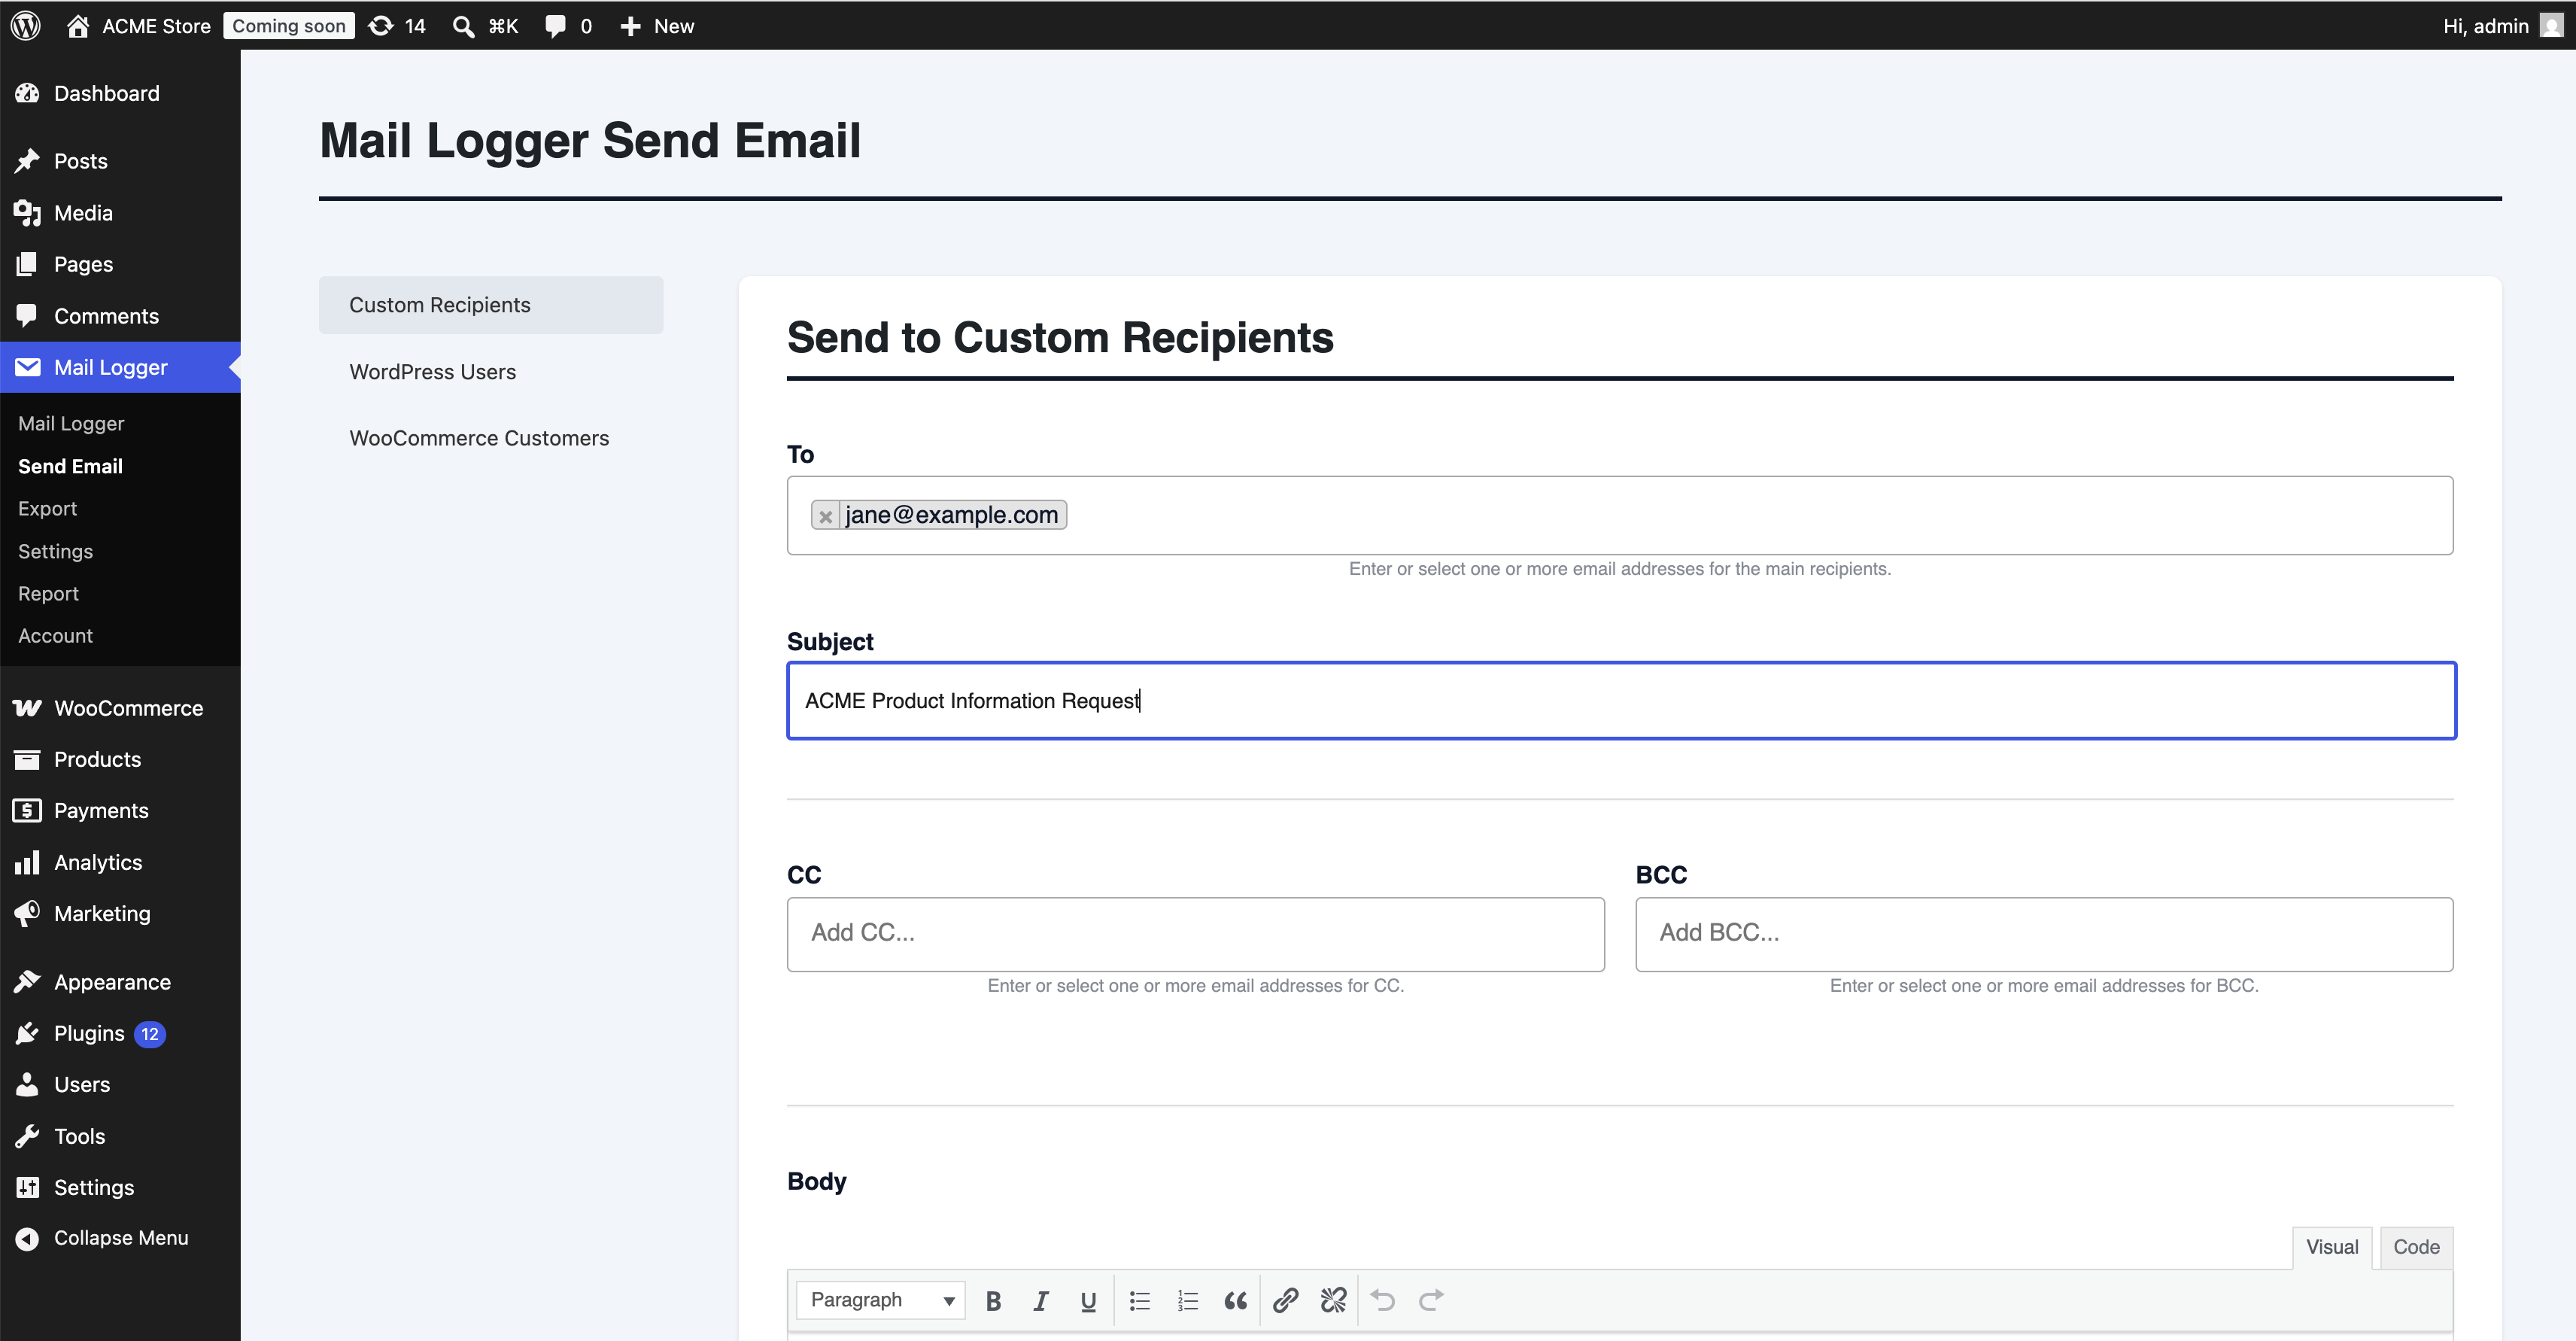Click the Tools wrench icon
The image size is (2576, 1341).
coord(27,1136)
